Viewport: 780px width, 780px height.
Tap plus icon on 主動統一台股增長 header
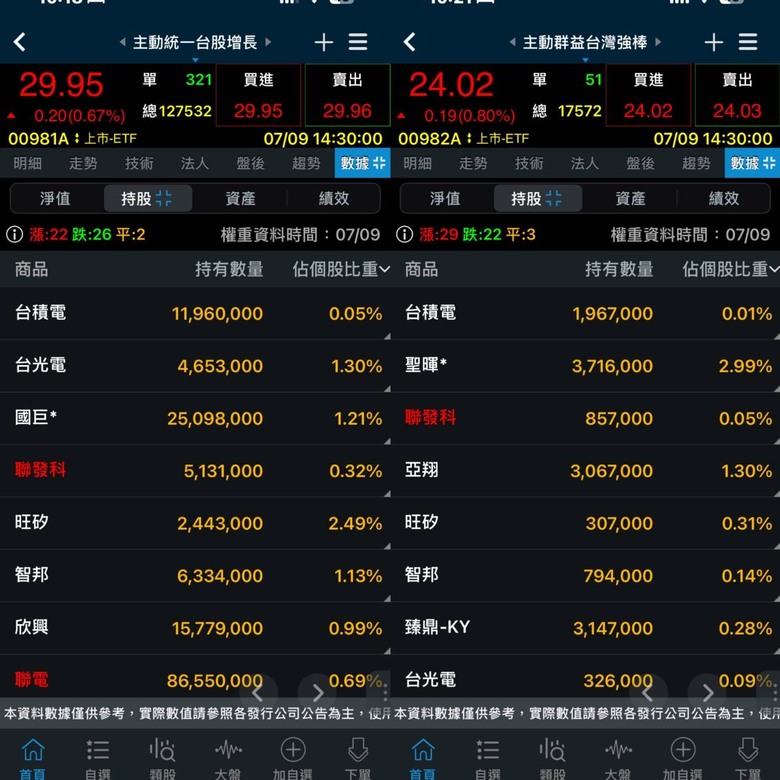pyautogui.click(x=324, y=42)
